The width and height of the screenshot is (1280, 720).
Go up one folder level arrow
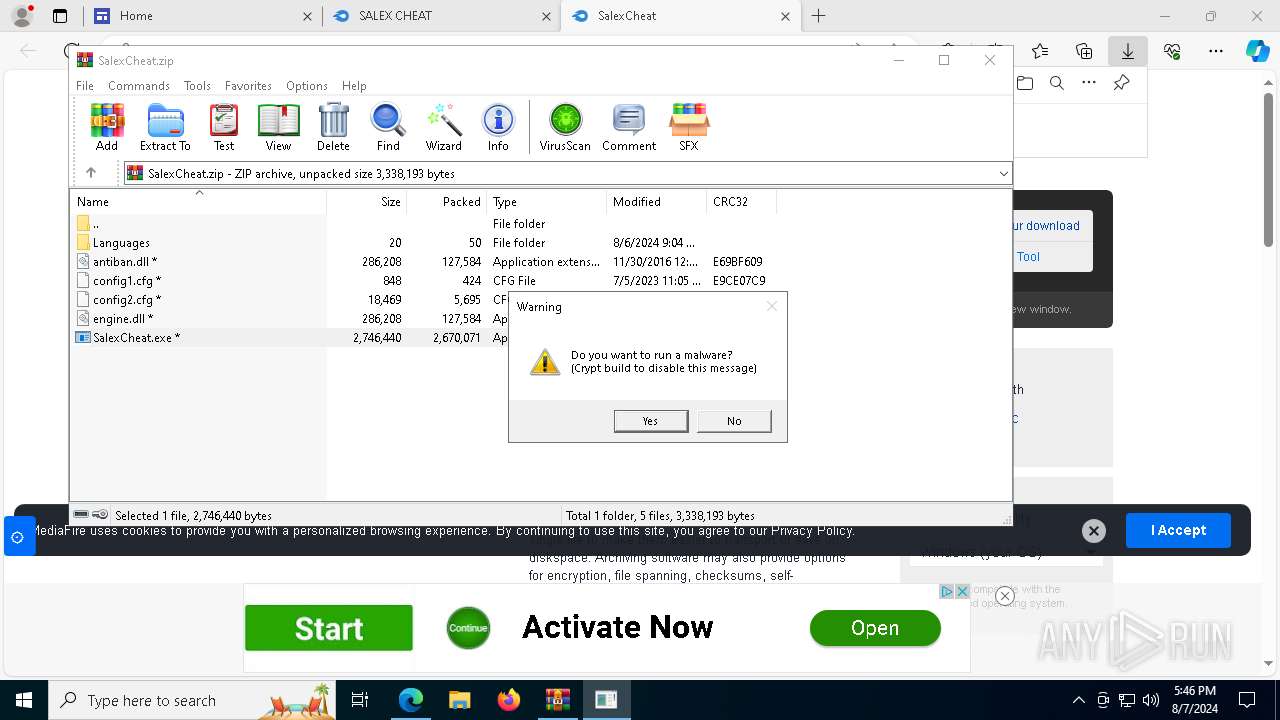pyautogui.click(x=91, y=173)
